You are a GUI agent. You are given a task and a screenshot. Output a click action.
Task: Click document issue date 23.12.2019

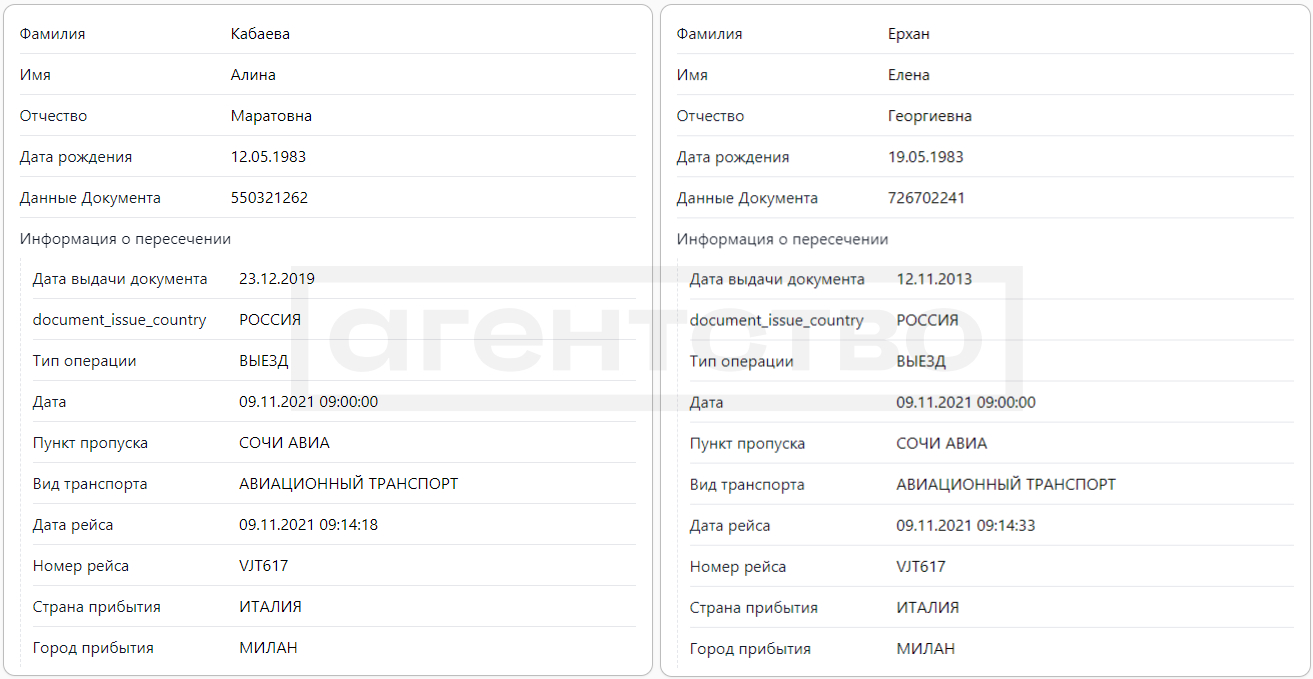pyautogui.click(x=276, y=279)
